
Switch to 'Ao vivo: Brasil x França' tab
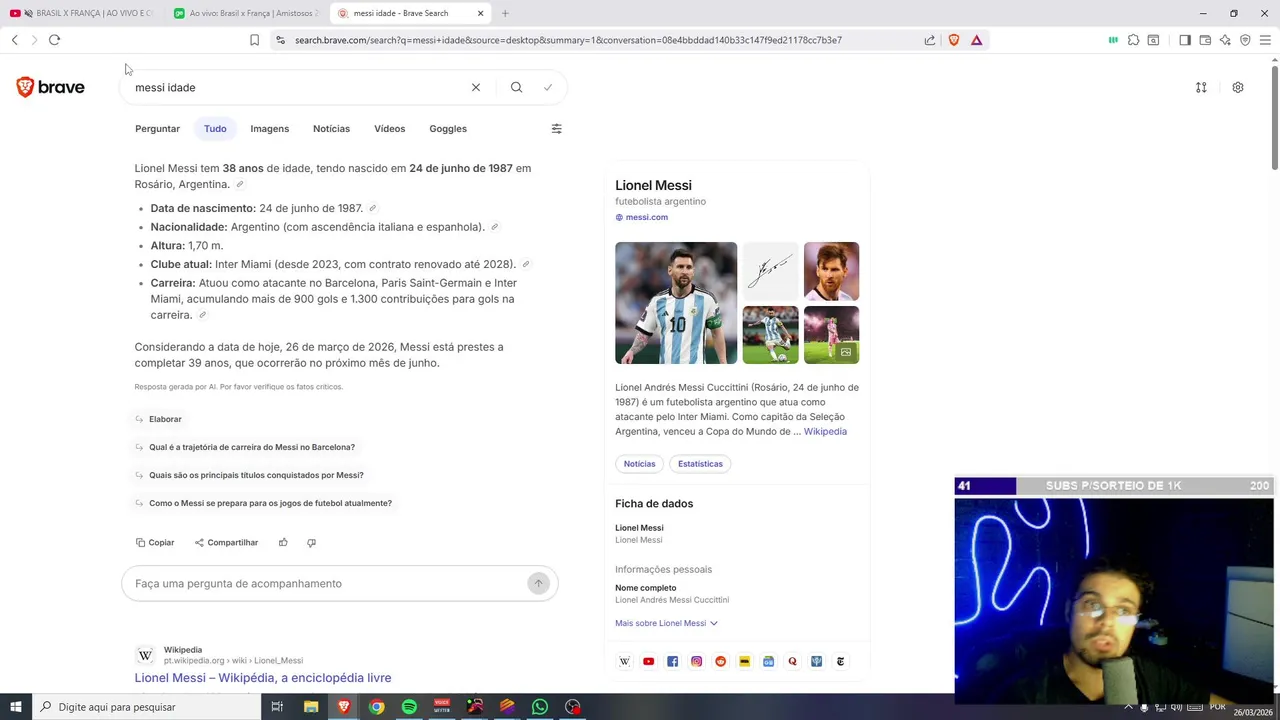pos(248,13)
